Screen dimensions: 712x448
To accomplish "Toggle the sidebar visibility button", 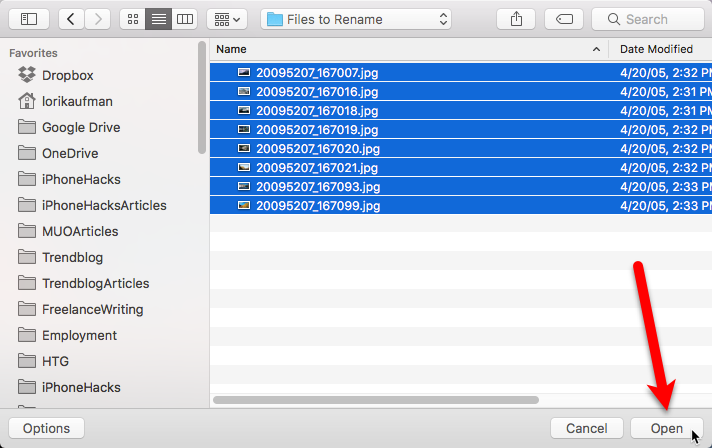I will 28,19.
